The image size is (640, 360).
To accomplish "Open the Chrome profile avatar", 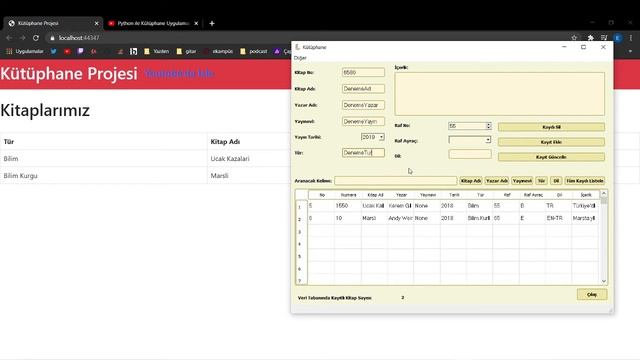I will (x=618, y=38).
